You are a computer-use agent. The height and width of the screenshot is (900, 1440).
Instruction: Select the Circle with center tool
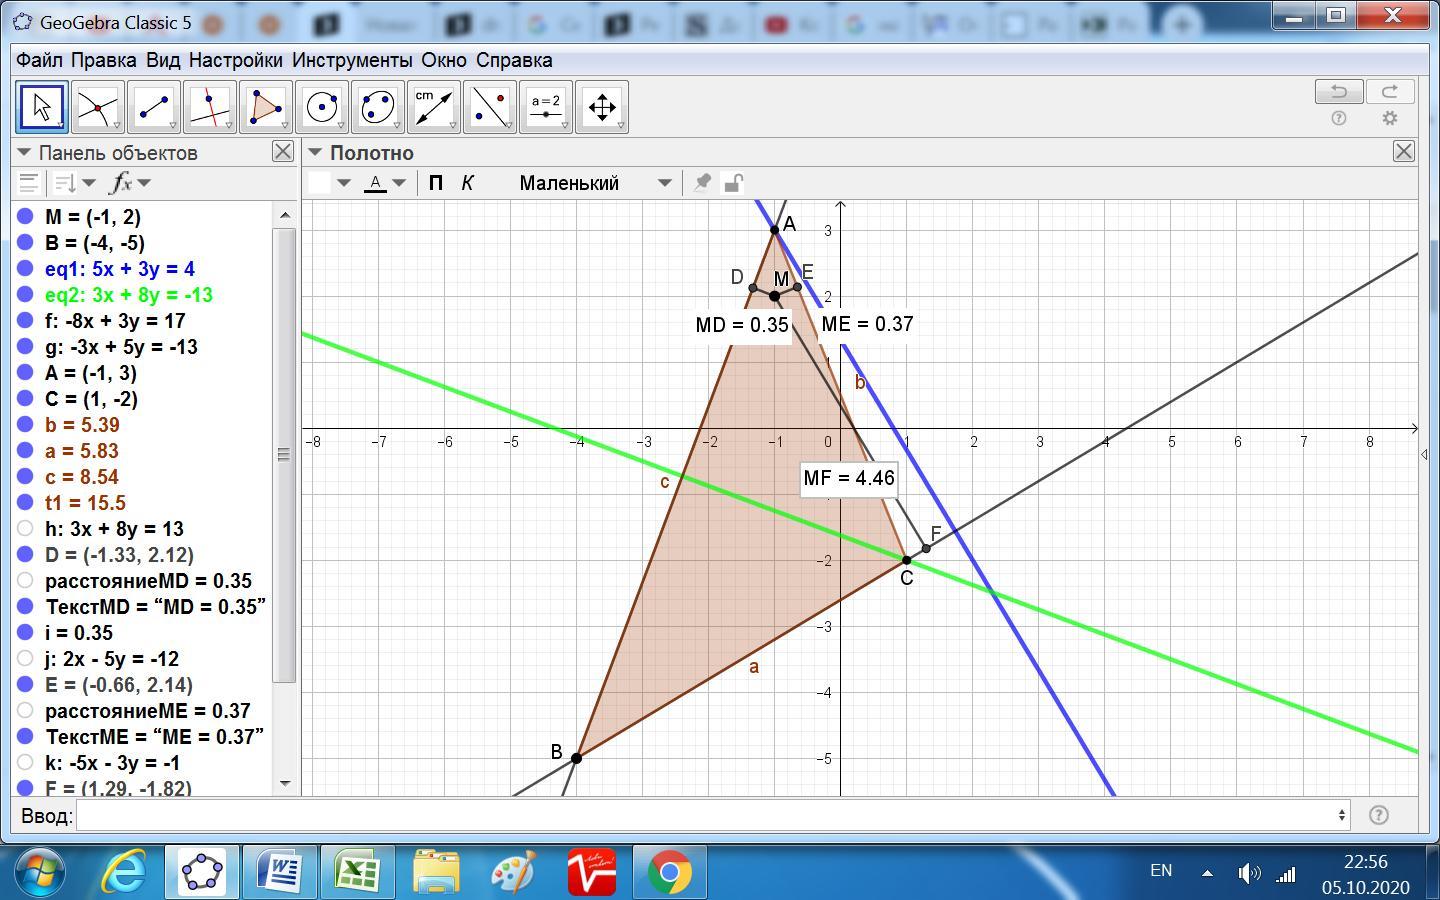[321, 107]
